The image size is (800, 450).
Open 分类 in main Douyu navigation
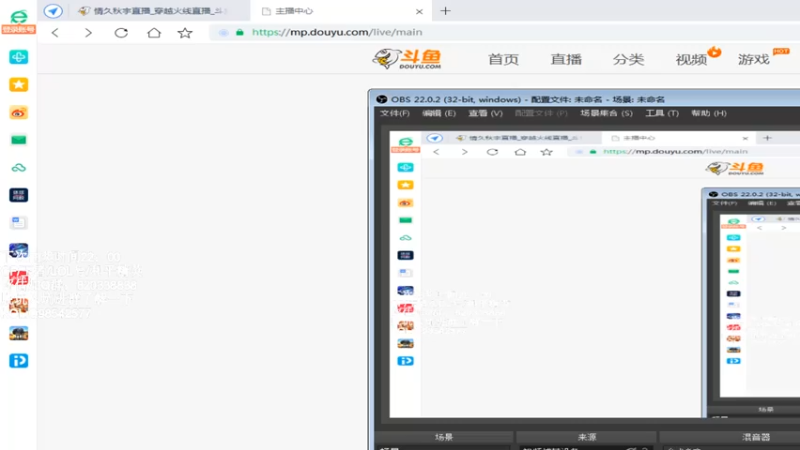pyautogui.click(x=629, y=59)
